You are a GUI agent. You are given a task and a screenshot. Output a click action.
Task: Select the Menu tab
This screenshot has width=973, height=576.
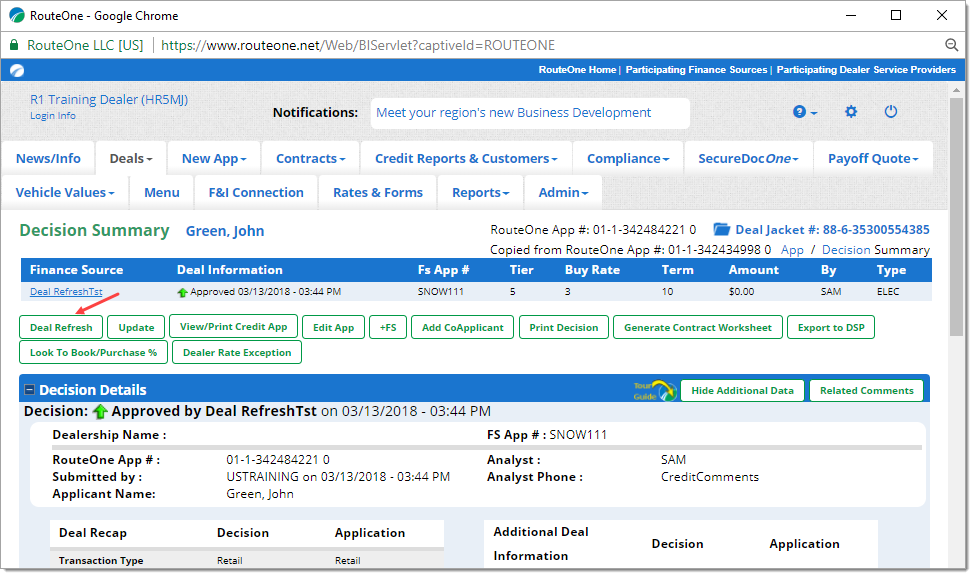(162, 192)
